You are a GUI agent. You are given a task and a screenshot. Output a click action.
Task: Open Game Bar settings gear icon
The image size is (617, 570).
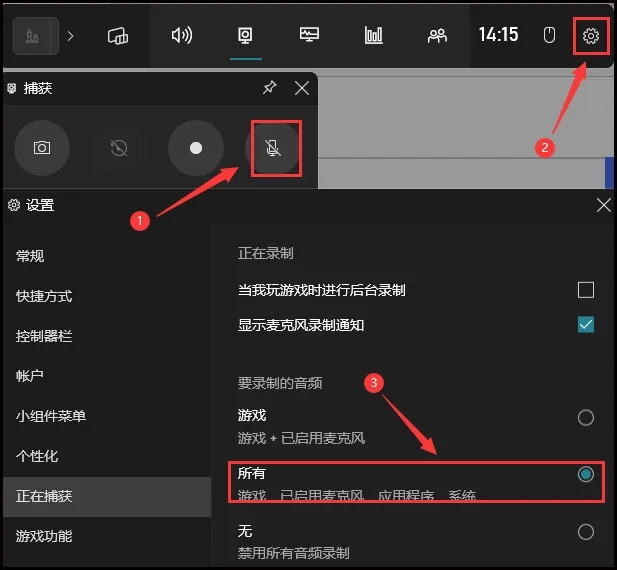[591, 36]
